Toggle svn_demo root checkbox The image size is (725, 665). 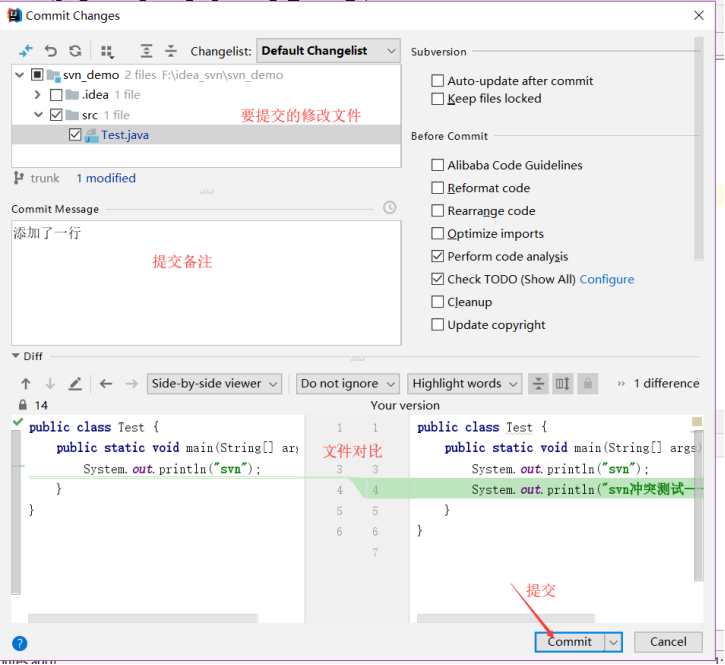coord(37,74)
